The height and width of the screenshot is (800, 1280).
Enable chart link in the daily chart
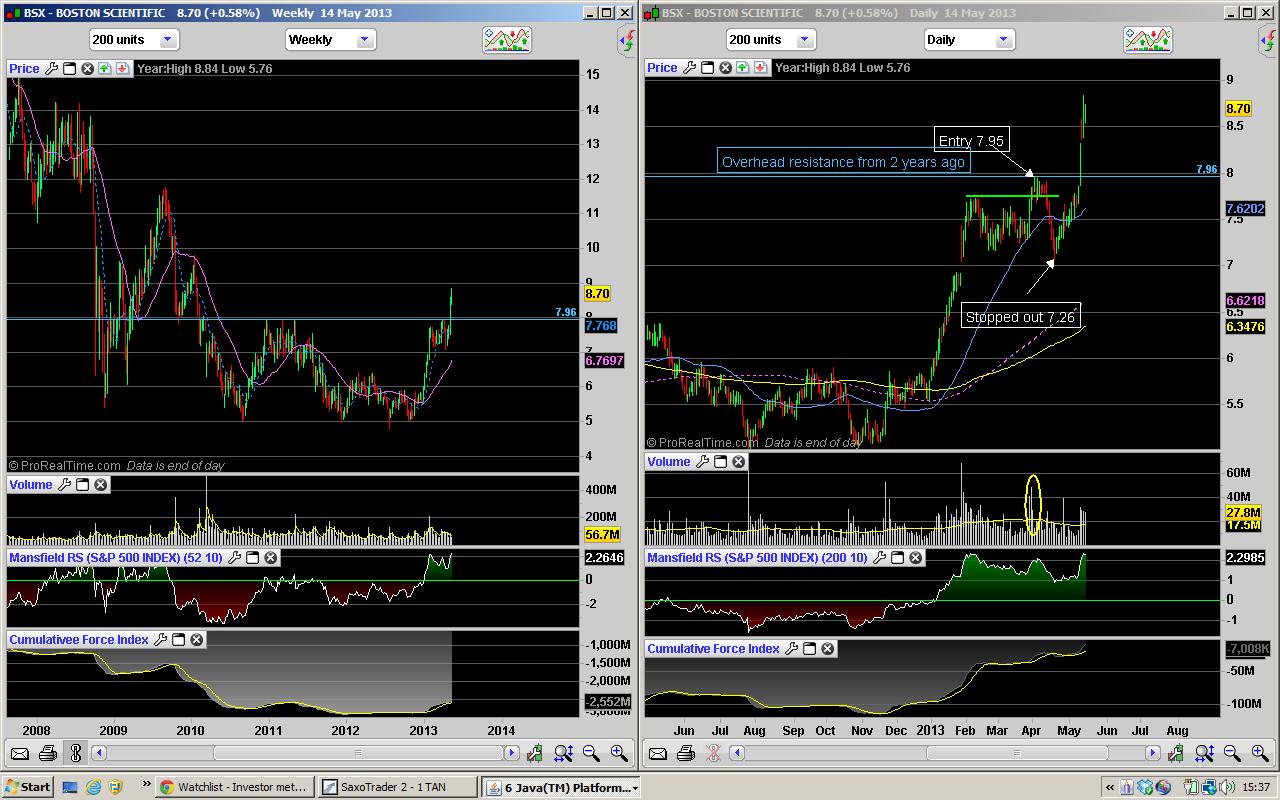[714, 753]
